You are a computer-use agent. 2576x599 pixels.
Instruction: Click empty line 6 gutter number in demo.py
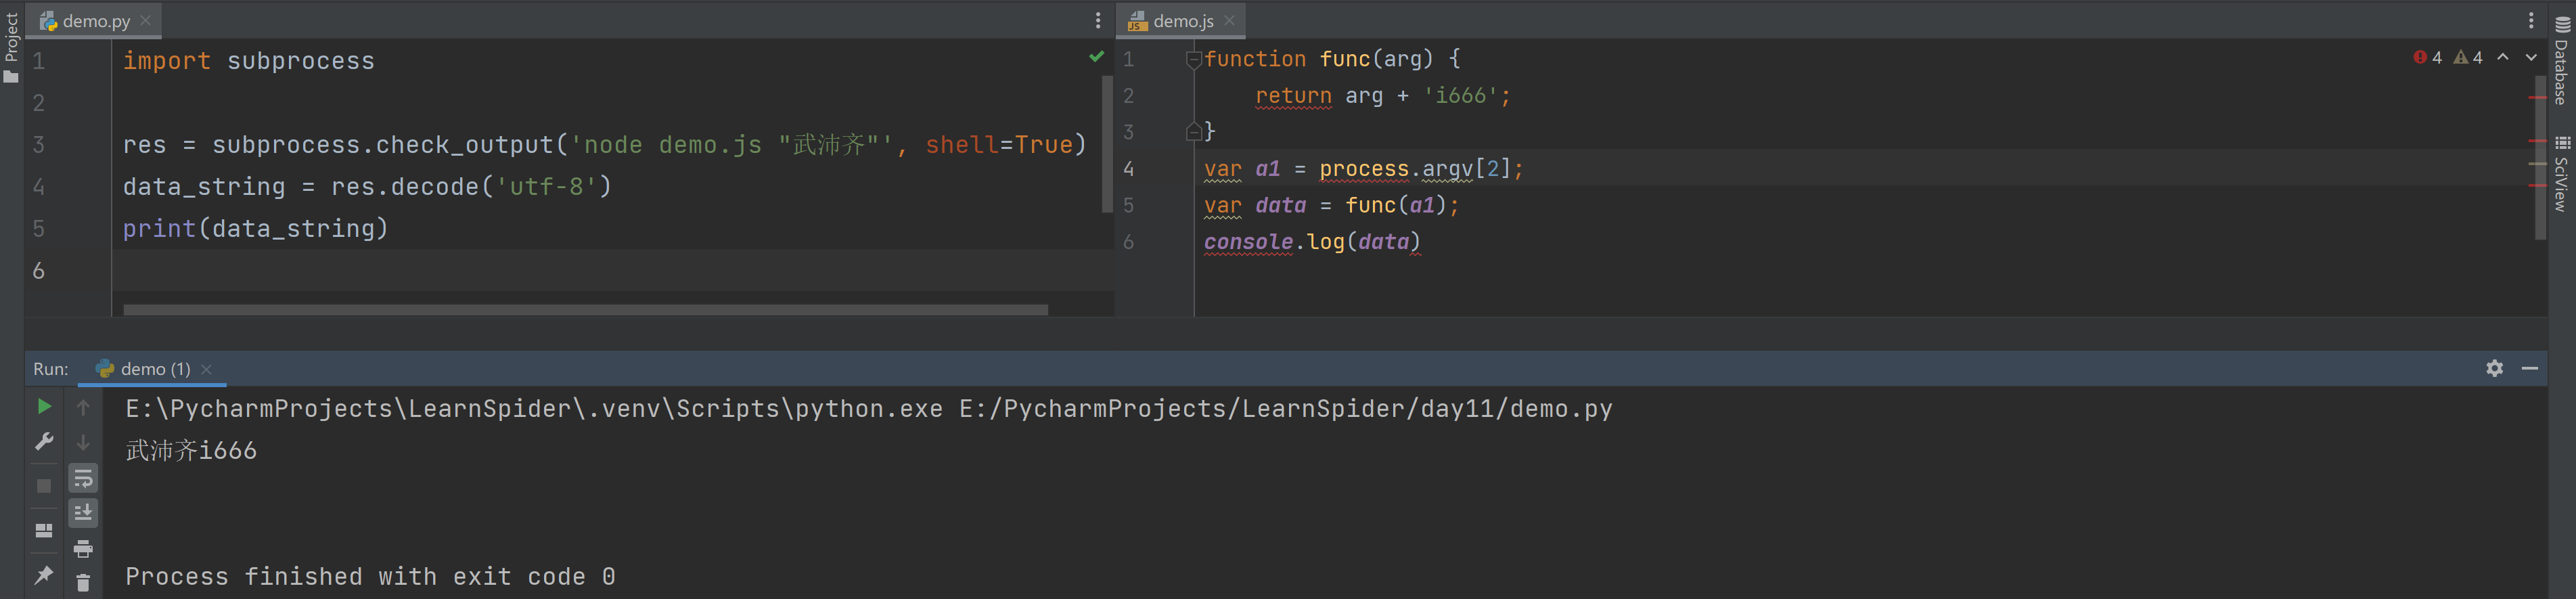(38, 271)
